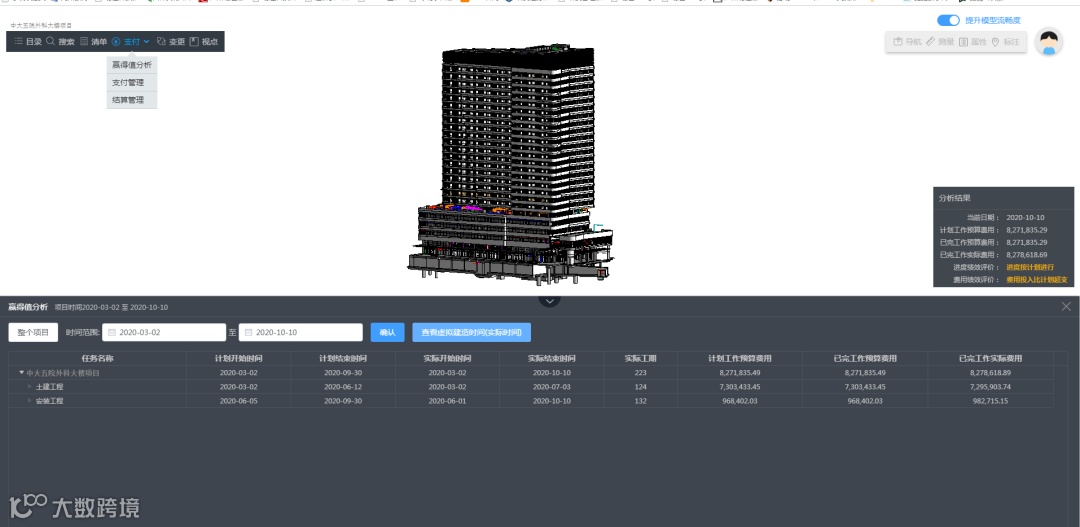Click the 计划工作预算费用 column header
This screenshot has height=527, width=1080.
pyautogui.click(x=740, y=358)
